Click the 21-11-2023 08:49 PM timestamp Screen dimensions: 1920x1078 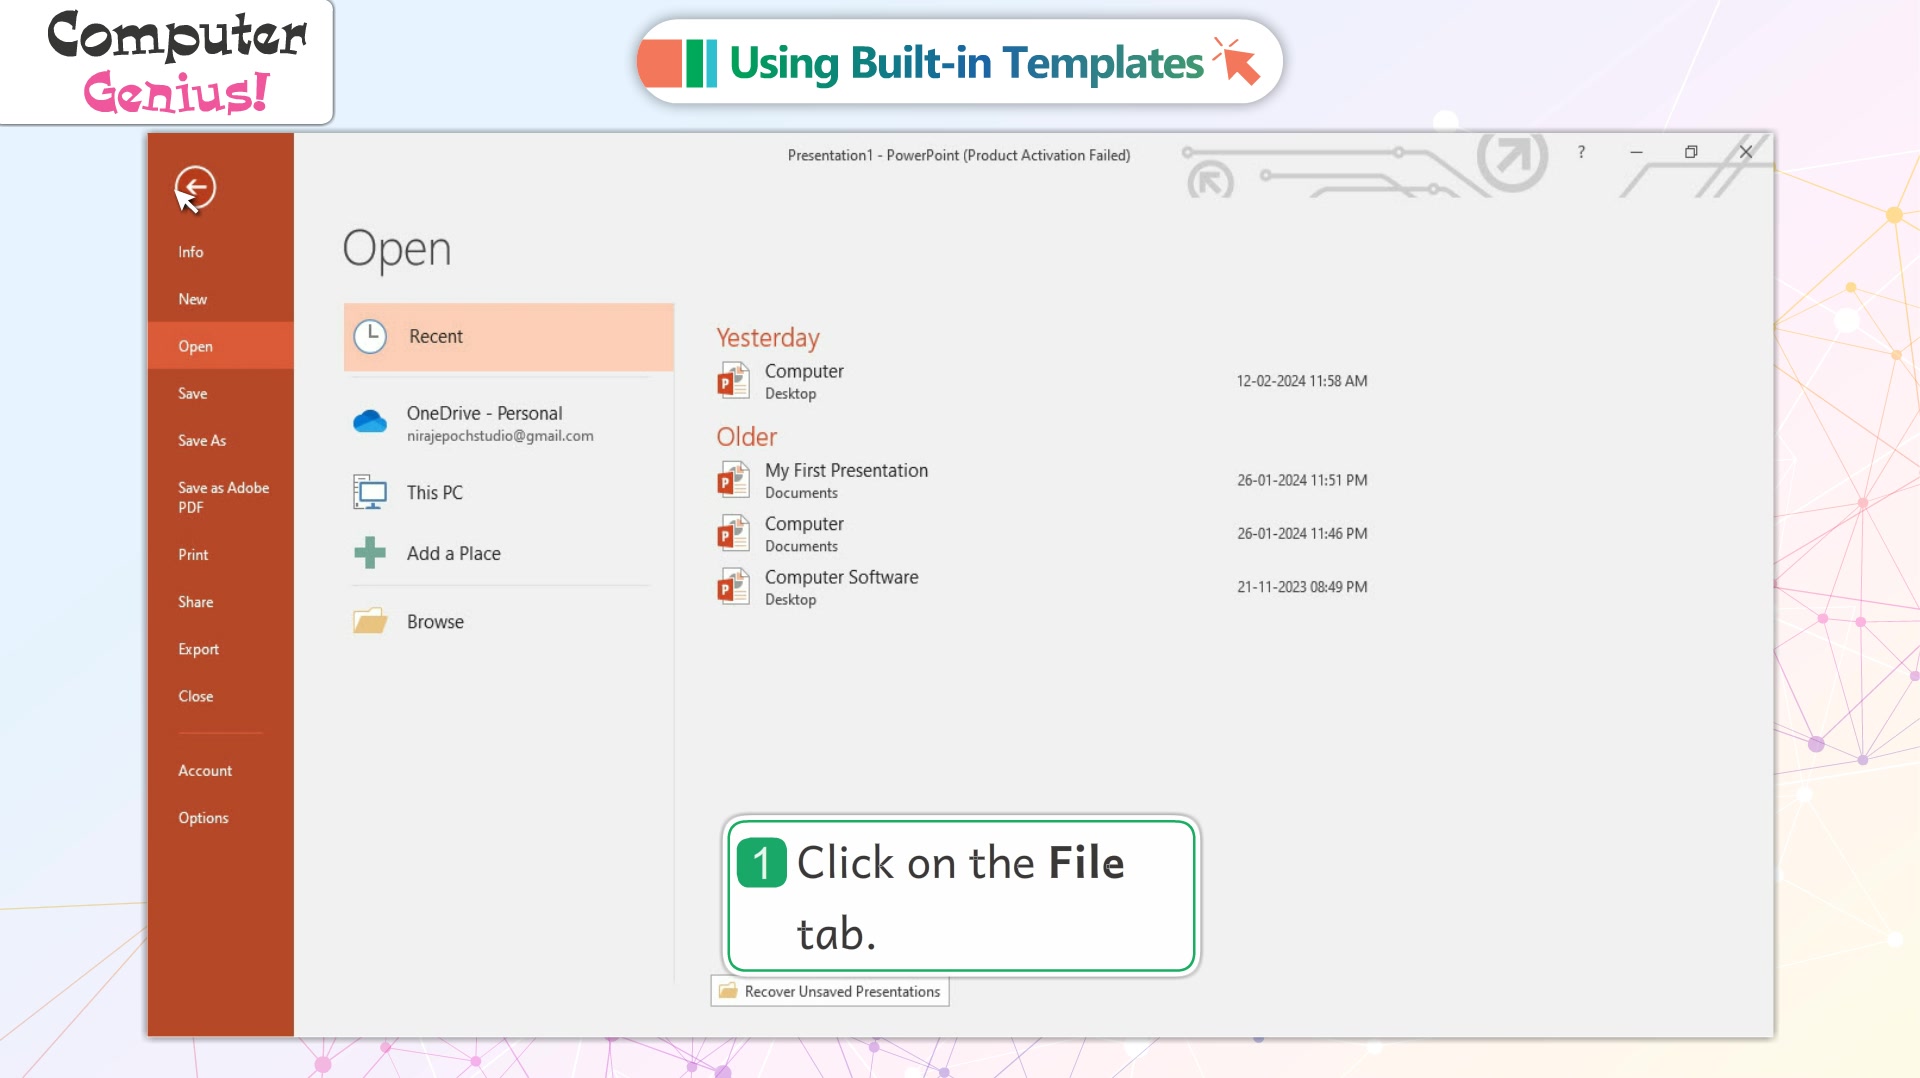(x=1301, y=587)
